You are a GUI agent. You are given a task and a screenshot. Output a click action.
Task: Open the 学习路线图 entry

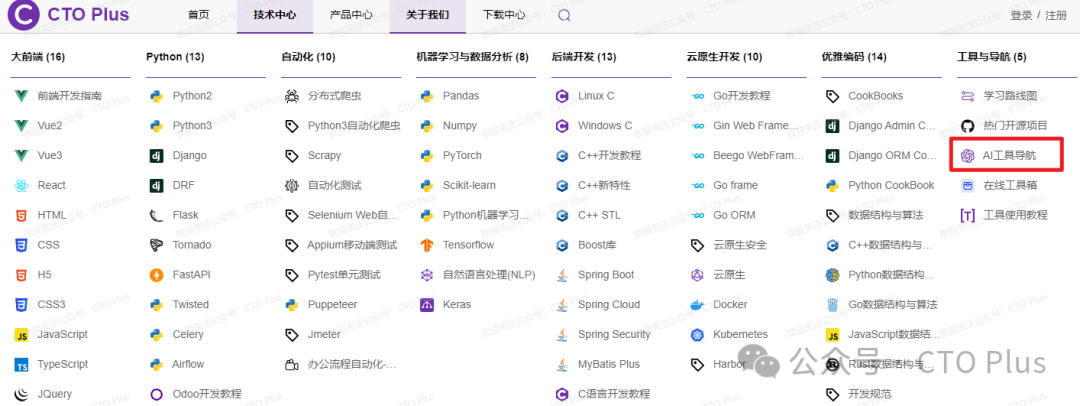coord(1010,96)
